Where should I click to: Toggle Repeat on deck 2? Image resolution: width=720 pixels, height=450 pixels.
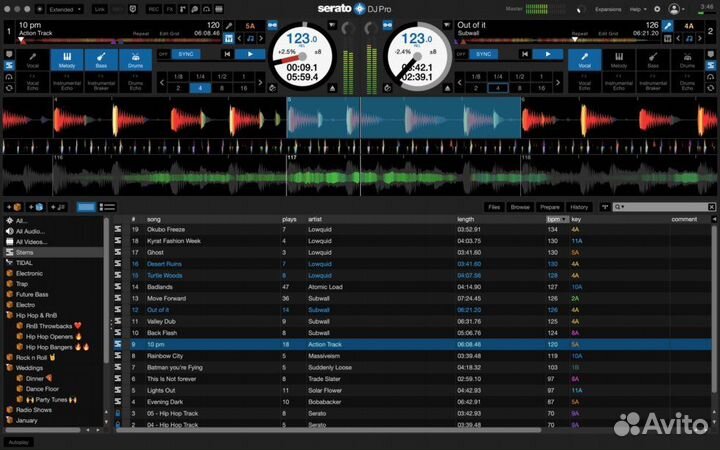point(579,34)
